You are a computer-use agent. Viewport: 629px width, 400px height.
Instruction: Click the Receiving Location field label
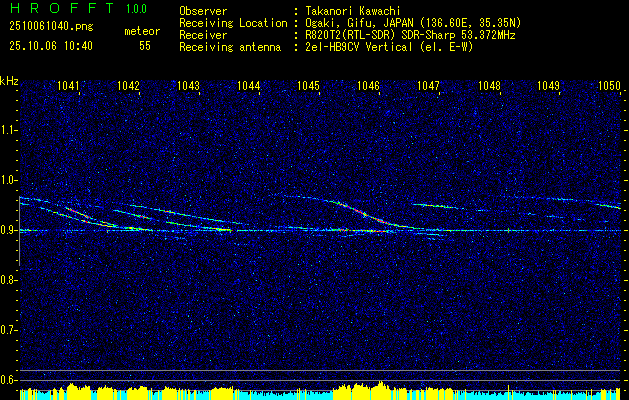(x=233, y=24)
